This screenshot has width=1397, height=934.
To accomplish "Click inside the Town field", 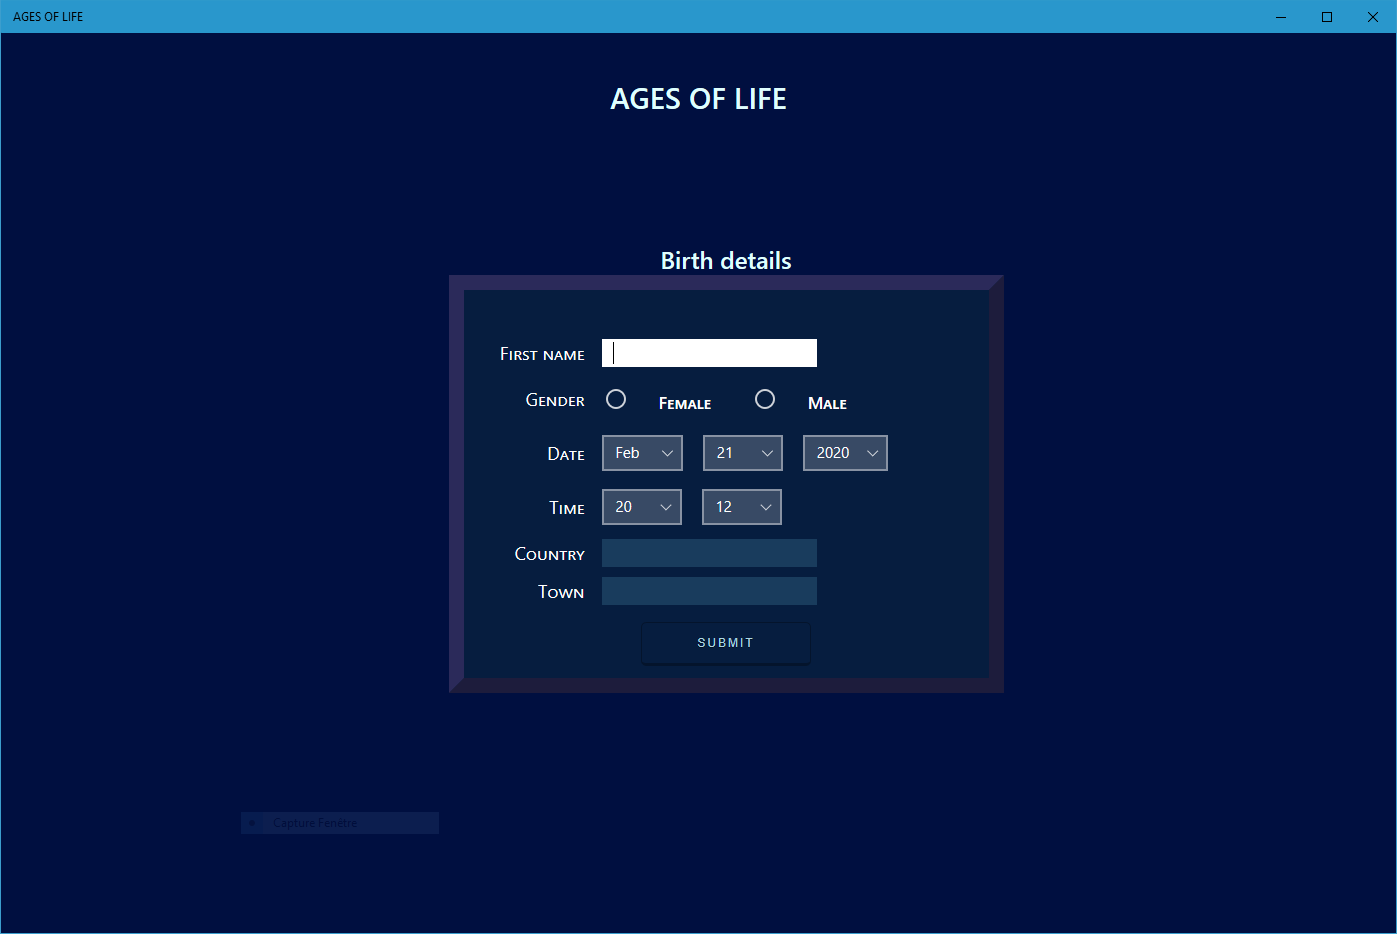I will click(709, 590).
